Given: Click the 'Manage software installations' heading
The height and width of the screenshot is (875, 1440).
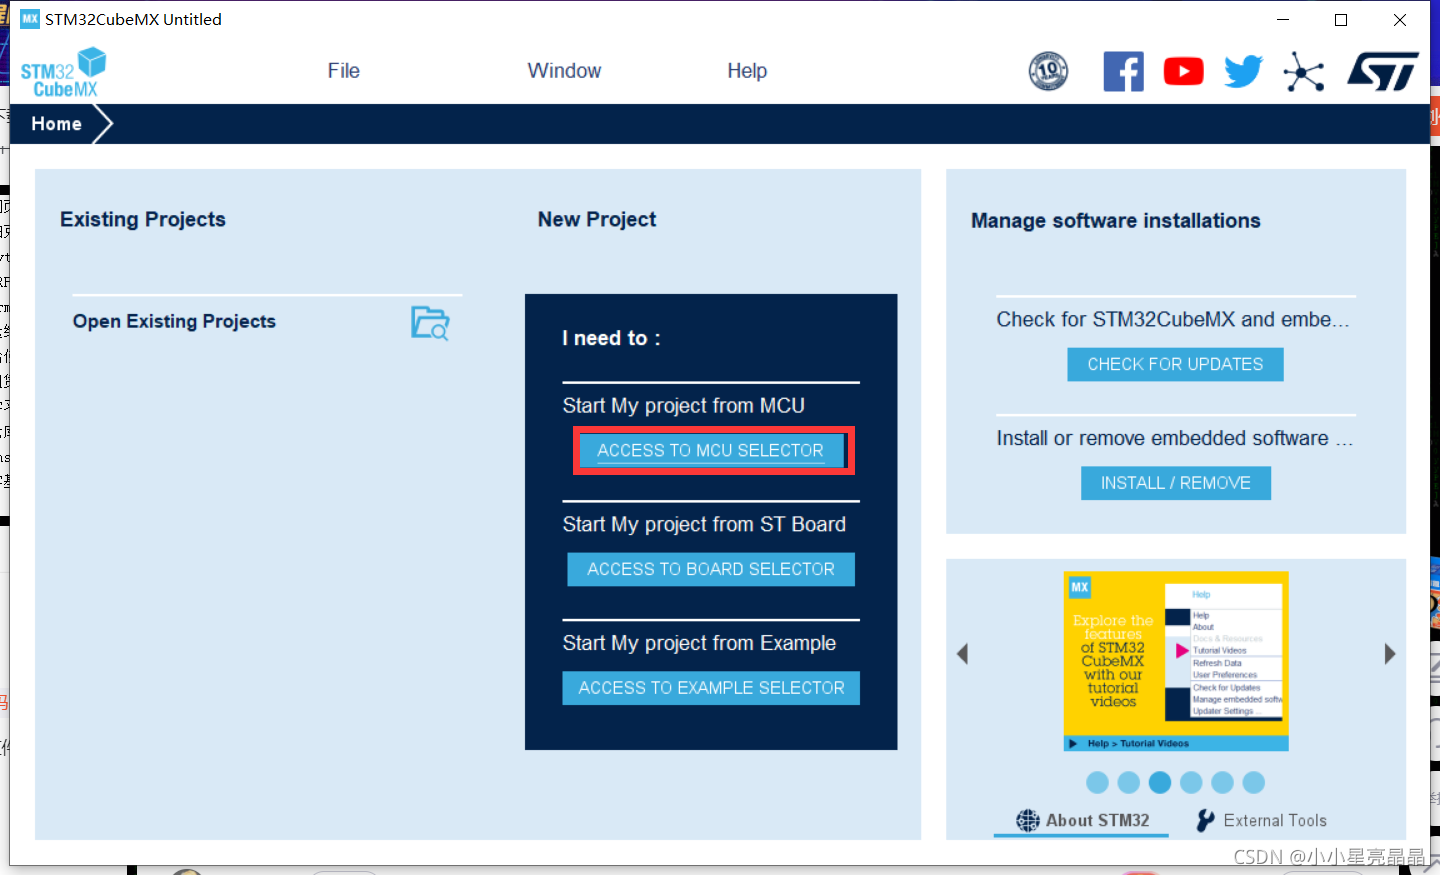Looking at the screenshot, I should click(1115, 221).
